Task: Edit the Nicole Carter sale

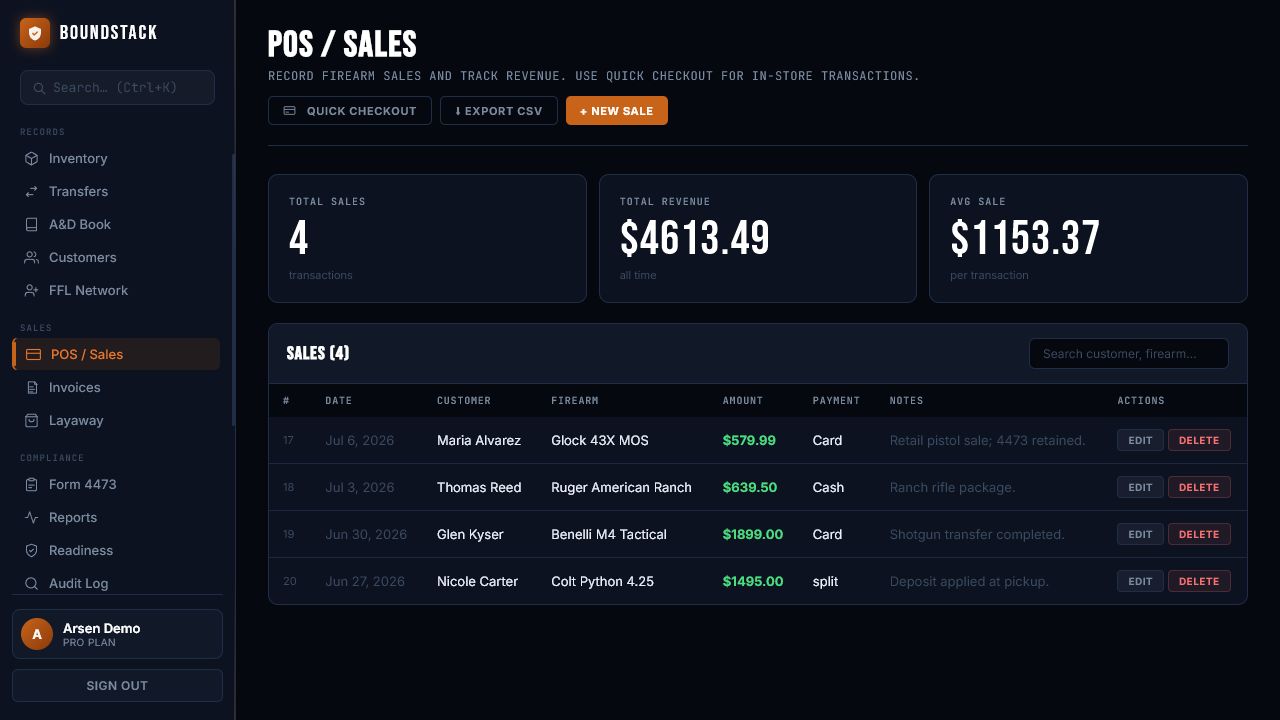Action: (x=1141, y=581)
